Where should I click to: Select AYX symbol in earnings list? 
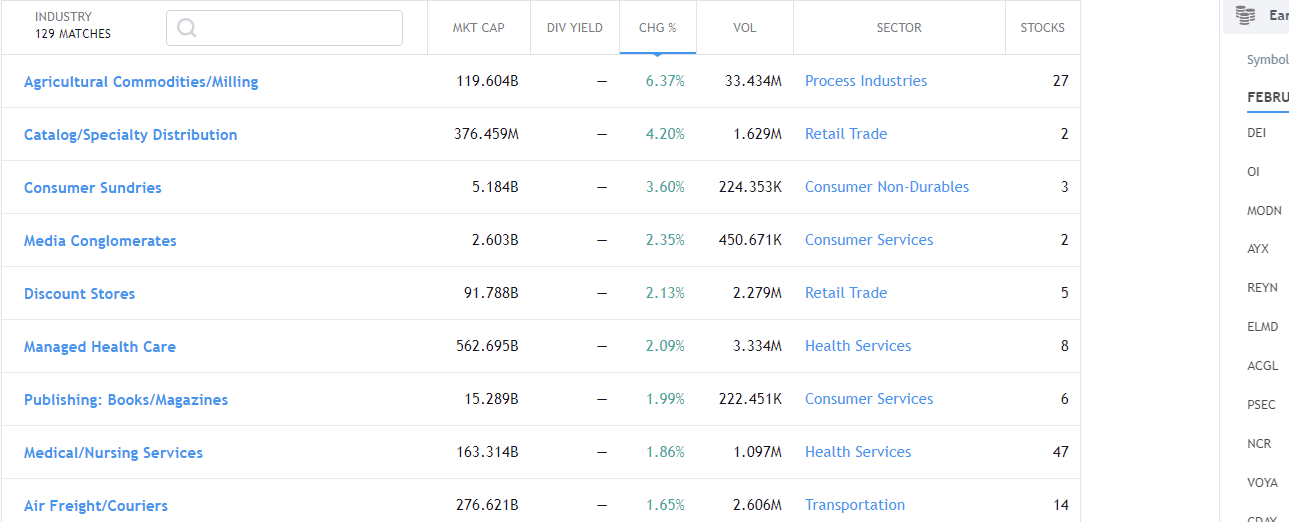(x=1258, y=249)
